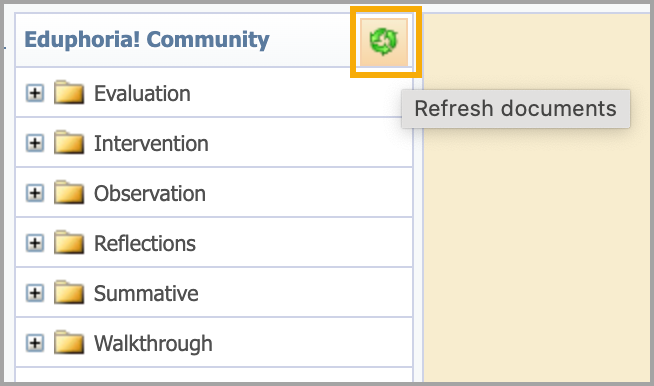Click the Observation folder icon
Screen dimensions: 654x386
(69, 192)
